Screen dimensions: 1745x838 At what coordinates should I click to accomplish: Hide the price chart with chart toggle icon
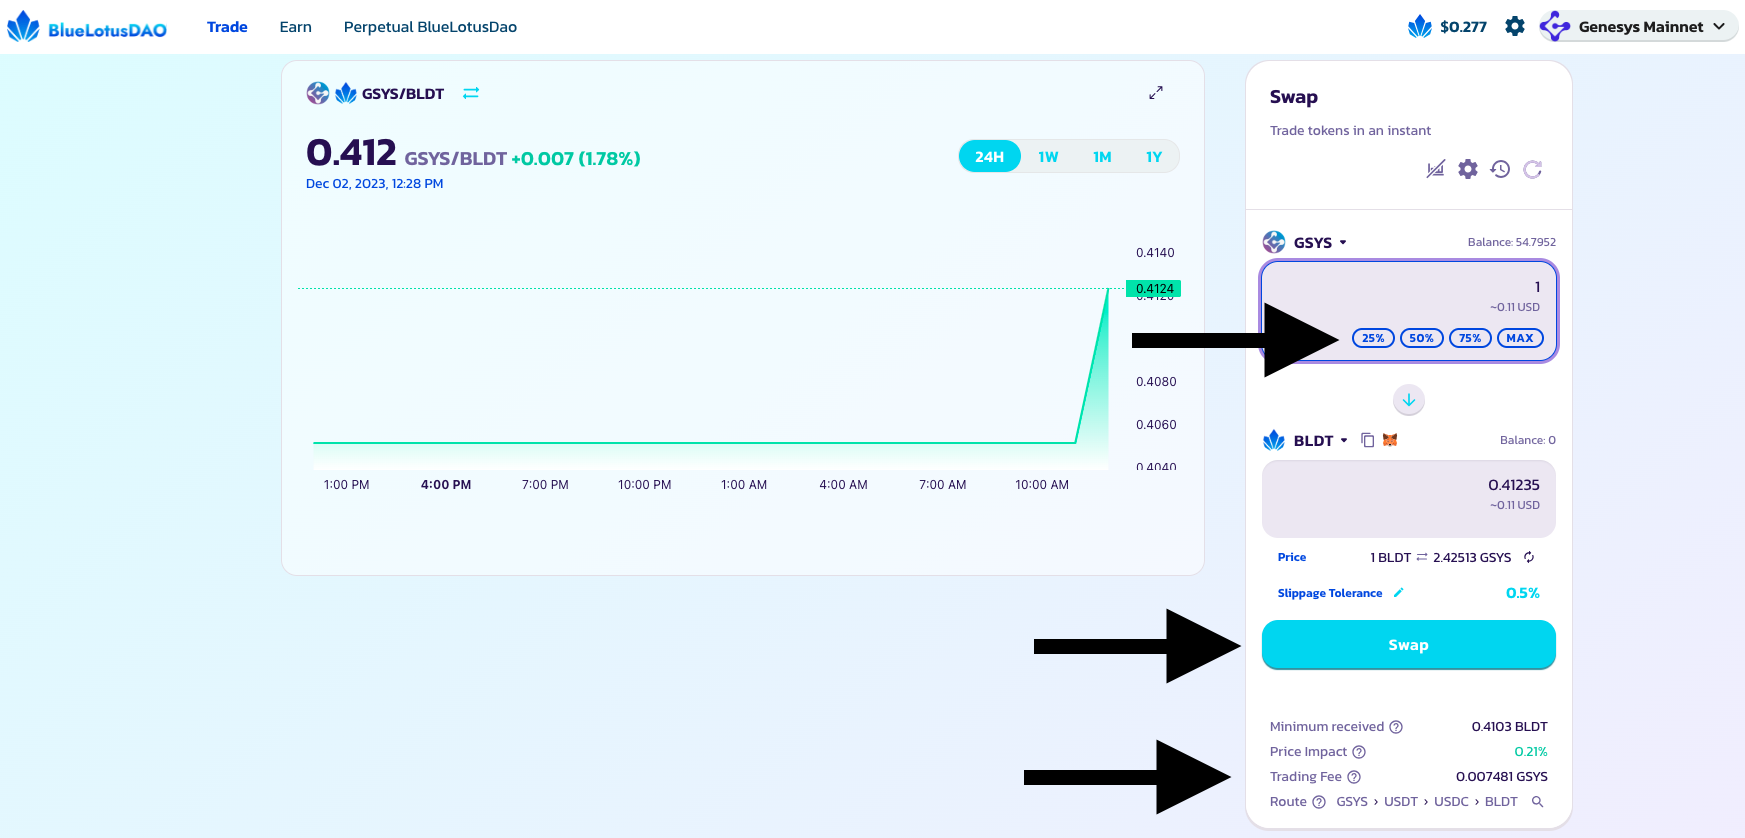point(1435,169)
